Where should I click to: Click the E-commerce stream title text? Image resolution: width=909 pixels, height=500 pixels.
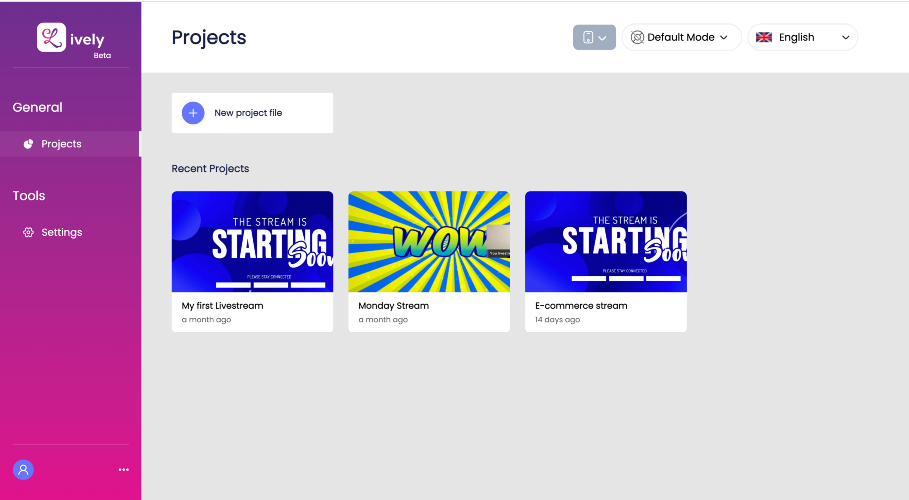(581, 306)
